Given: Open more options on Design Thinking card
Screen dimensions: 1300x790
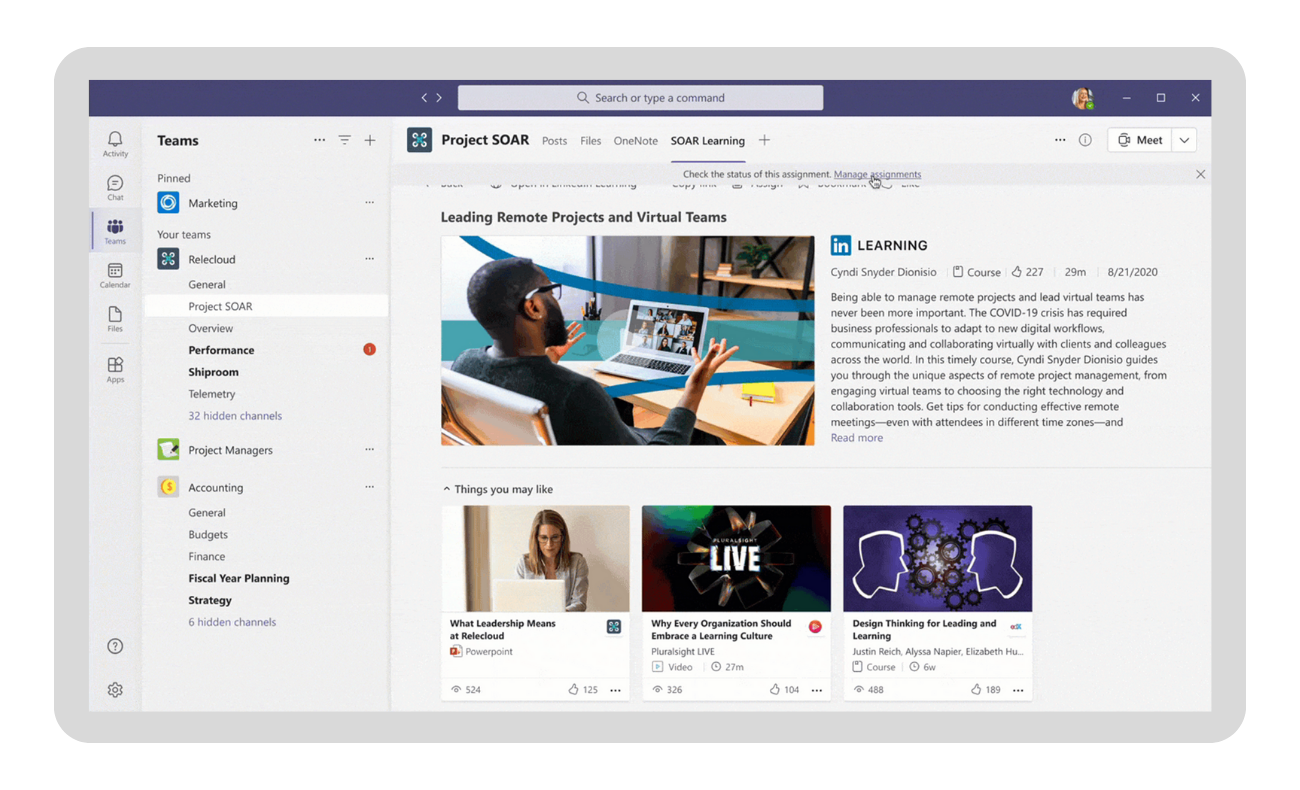Looking at the screenshot, I should click(1018, 690).
